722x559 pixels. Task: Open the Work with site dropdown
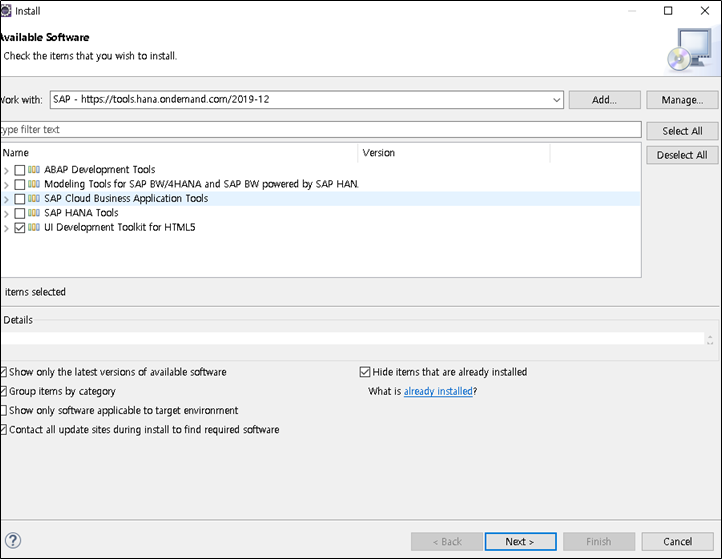coord(556,99)
